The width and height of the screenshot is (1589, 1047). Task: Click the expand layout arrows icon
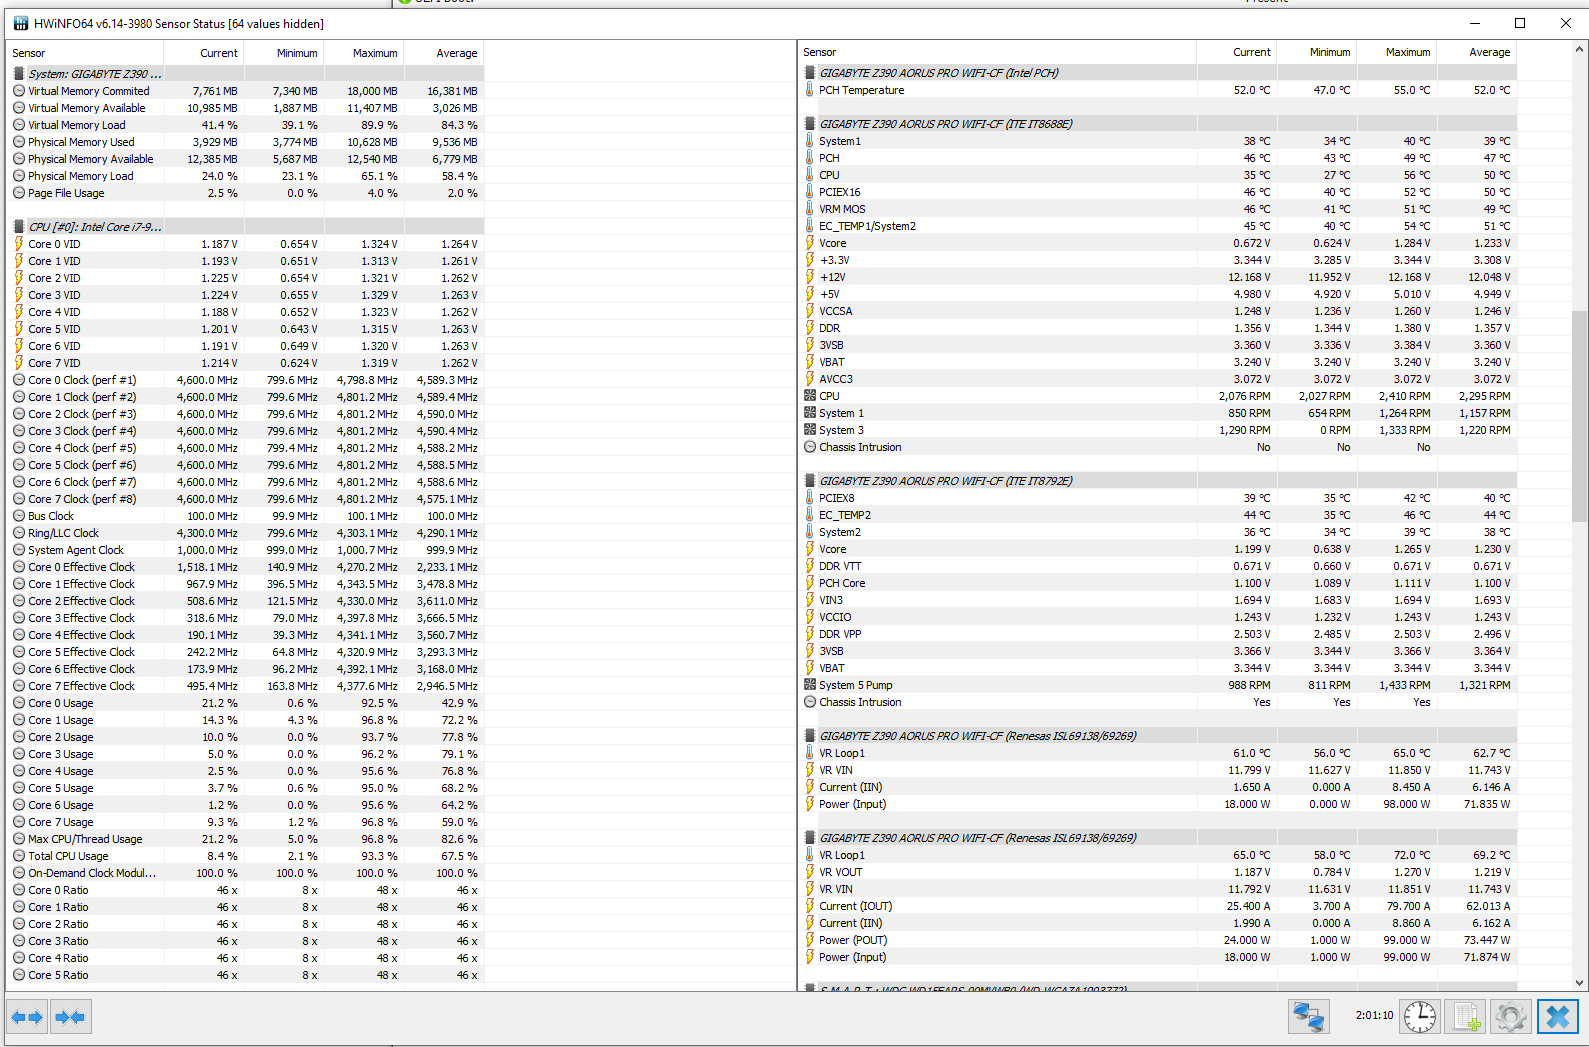pos(27,1017)
